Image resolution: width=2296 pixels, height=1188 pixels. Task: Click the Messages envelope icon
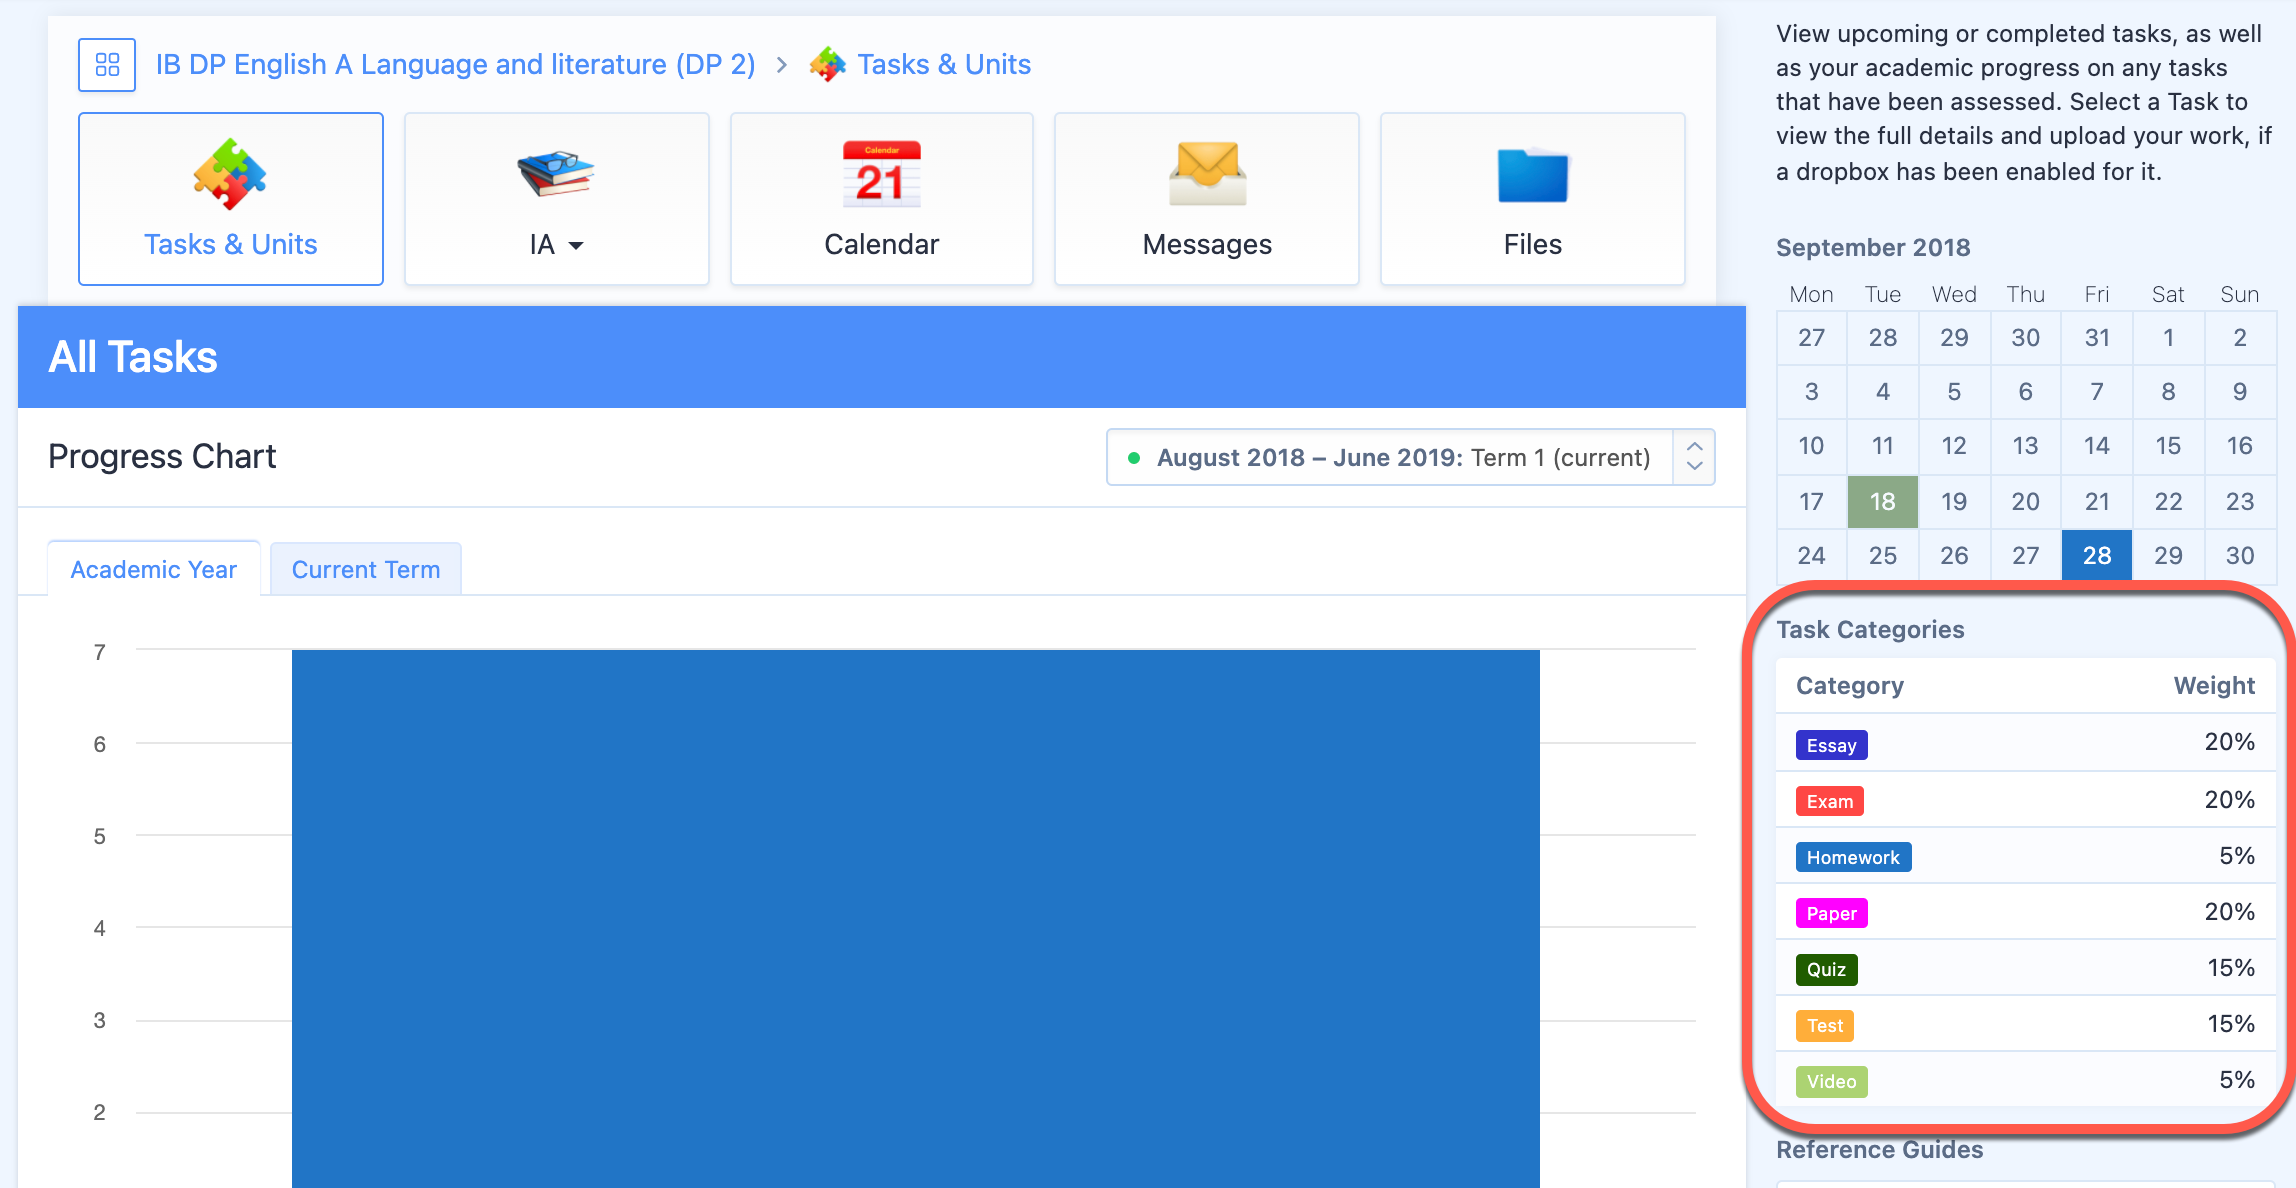pyautogui.click(x=1207, y=174)
